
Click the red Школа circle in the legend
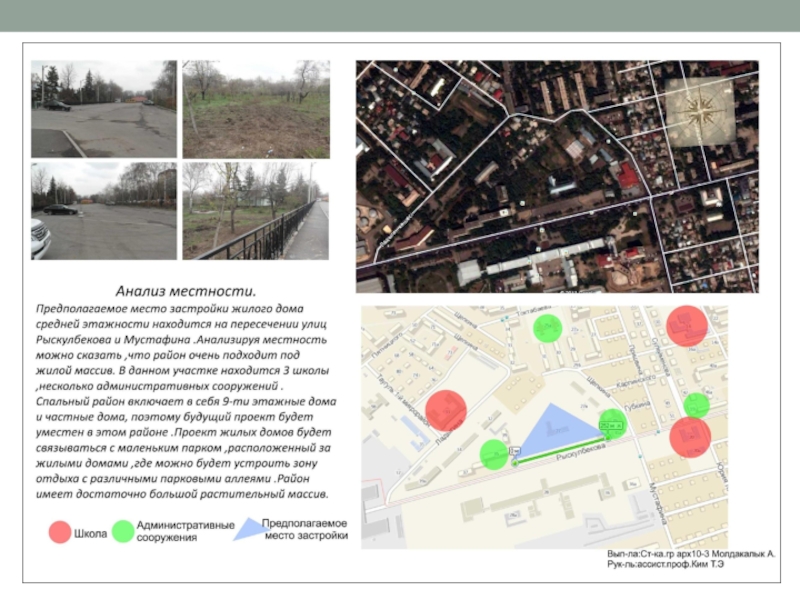click(60, 532)
